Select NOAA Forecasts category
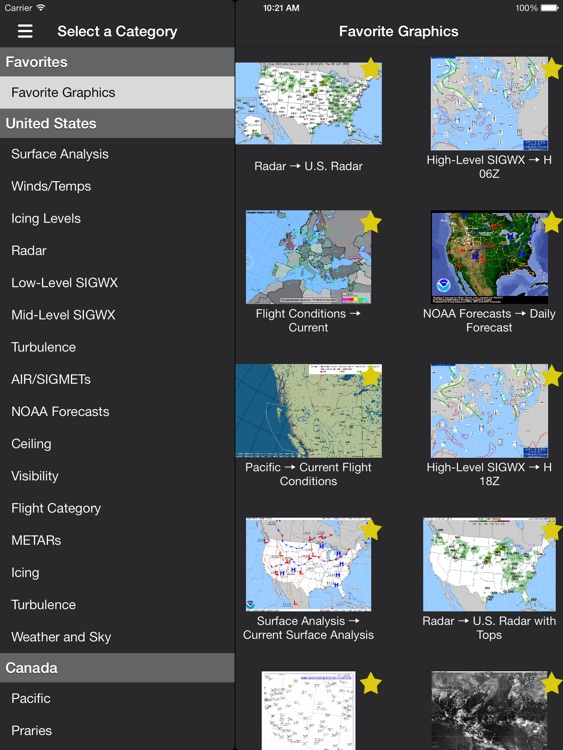Screen dimensions: 563x750 pos(117,411)
